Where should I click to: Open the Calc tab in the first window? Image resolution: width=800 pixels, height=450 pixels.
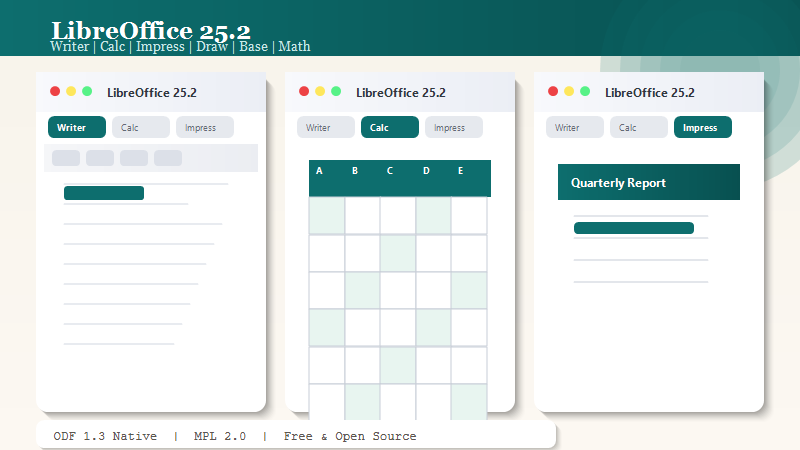tap(141, 127)
